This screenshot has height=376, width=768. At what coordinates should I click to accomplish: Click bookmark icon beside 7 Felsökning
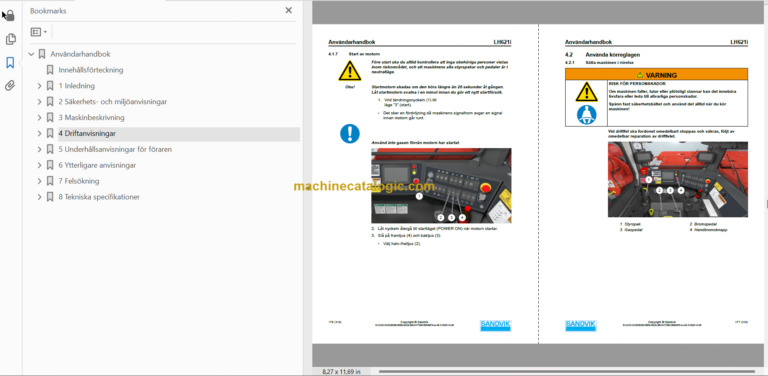tap(50, 181)
